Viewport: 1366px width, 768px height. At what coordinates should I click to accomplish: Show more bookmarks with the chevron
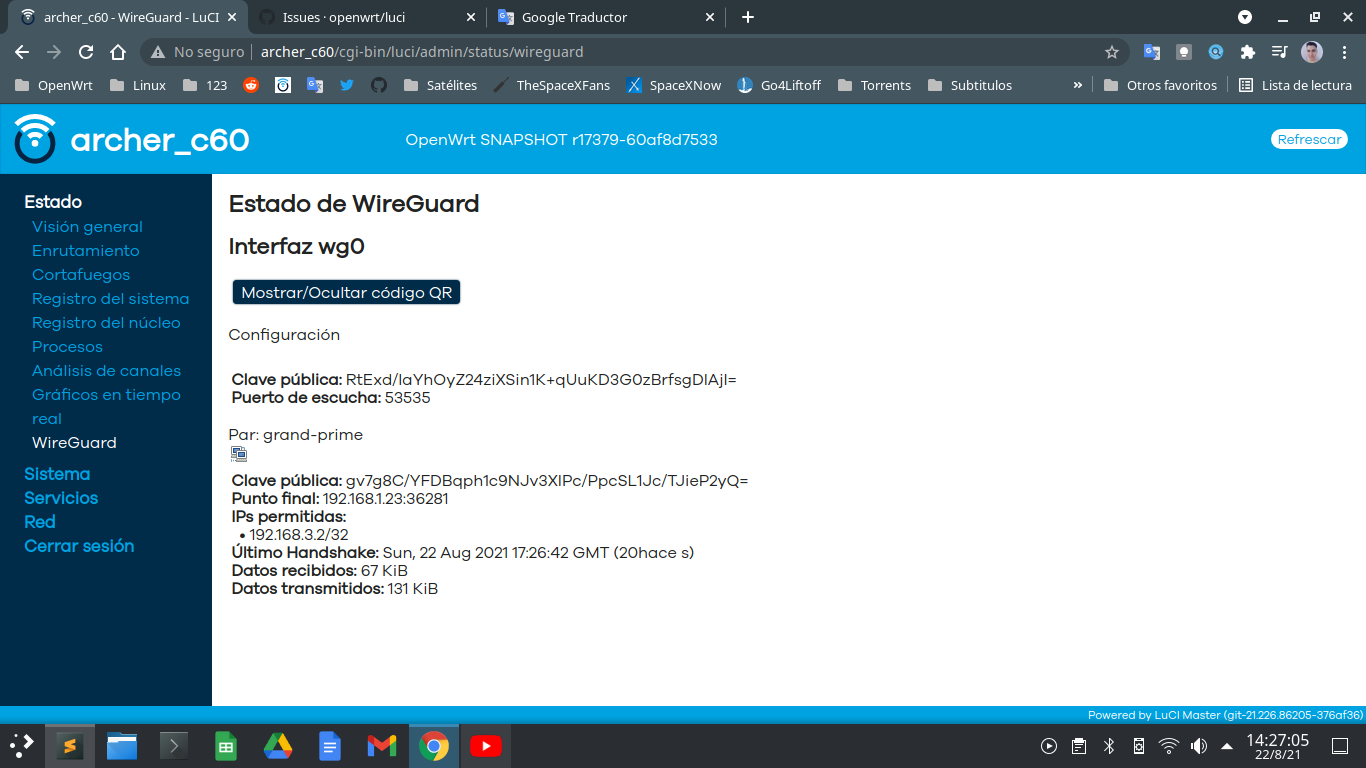coord(1078,85)
